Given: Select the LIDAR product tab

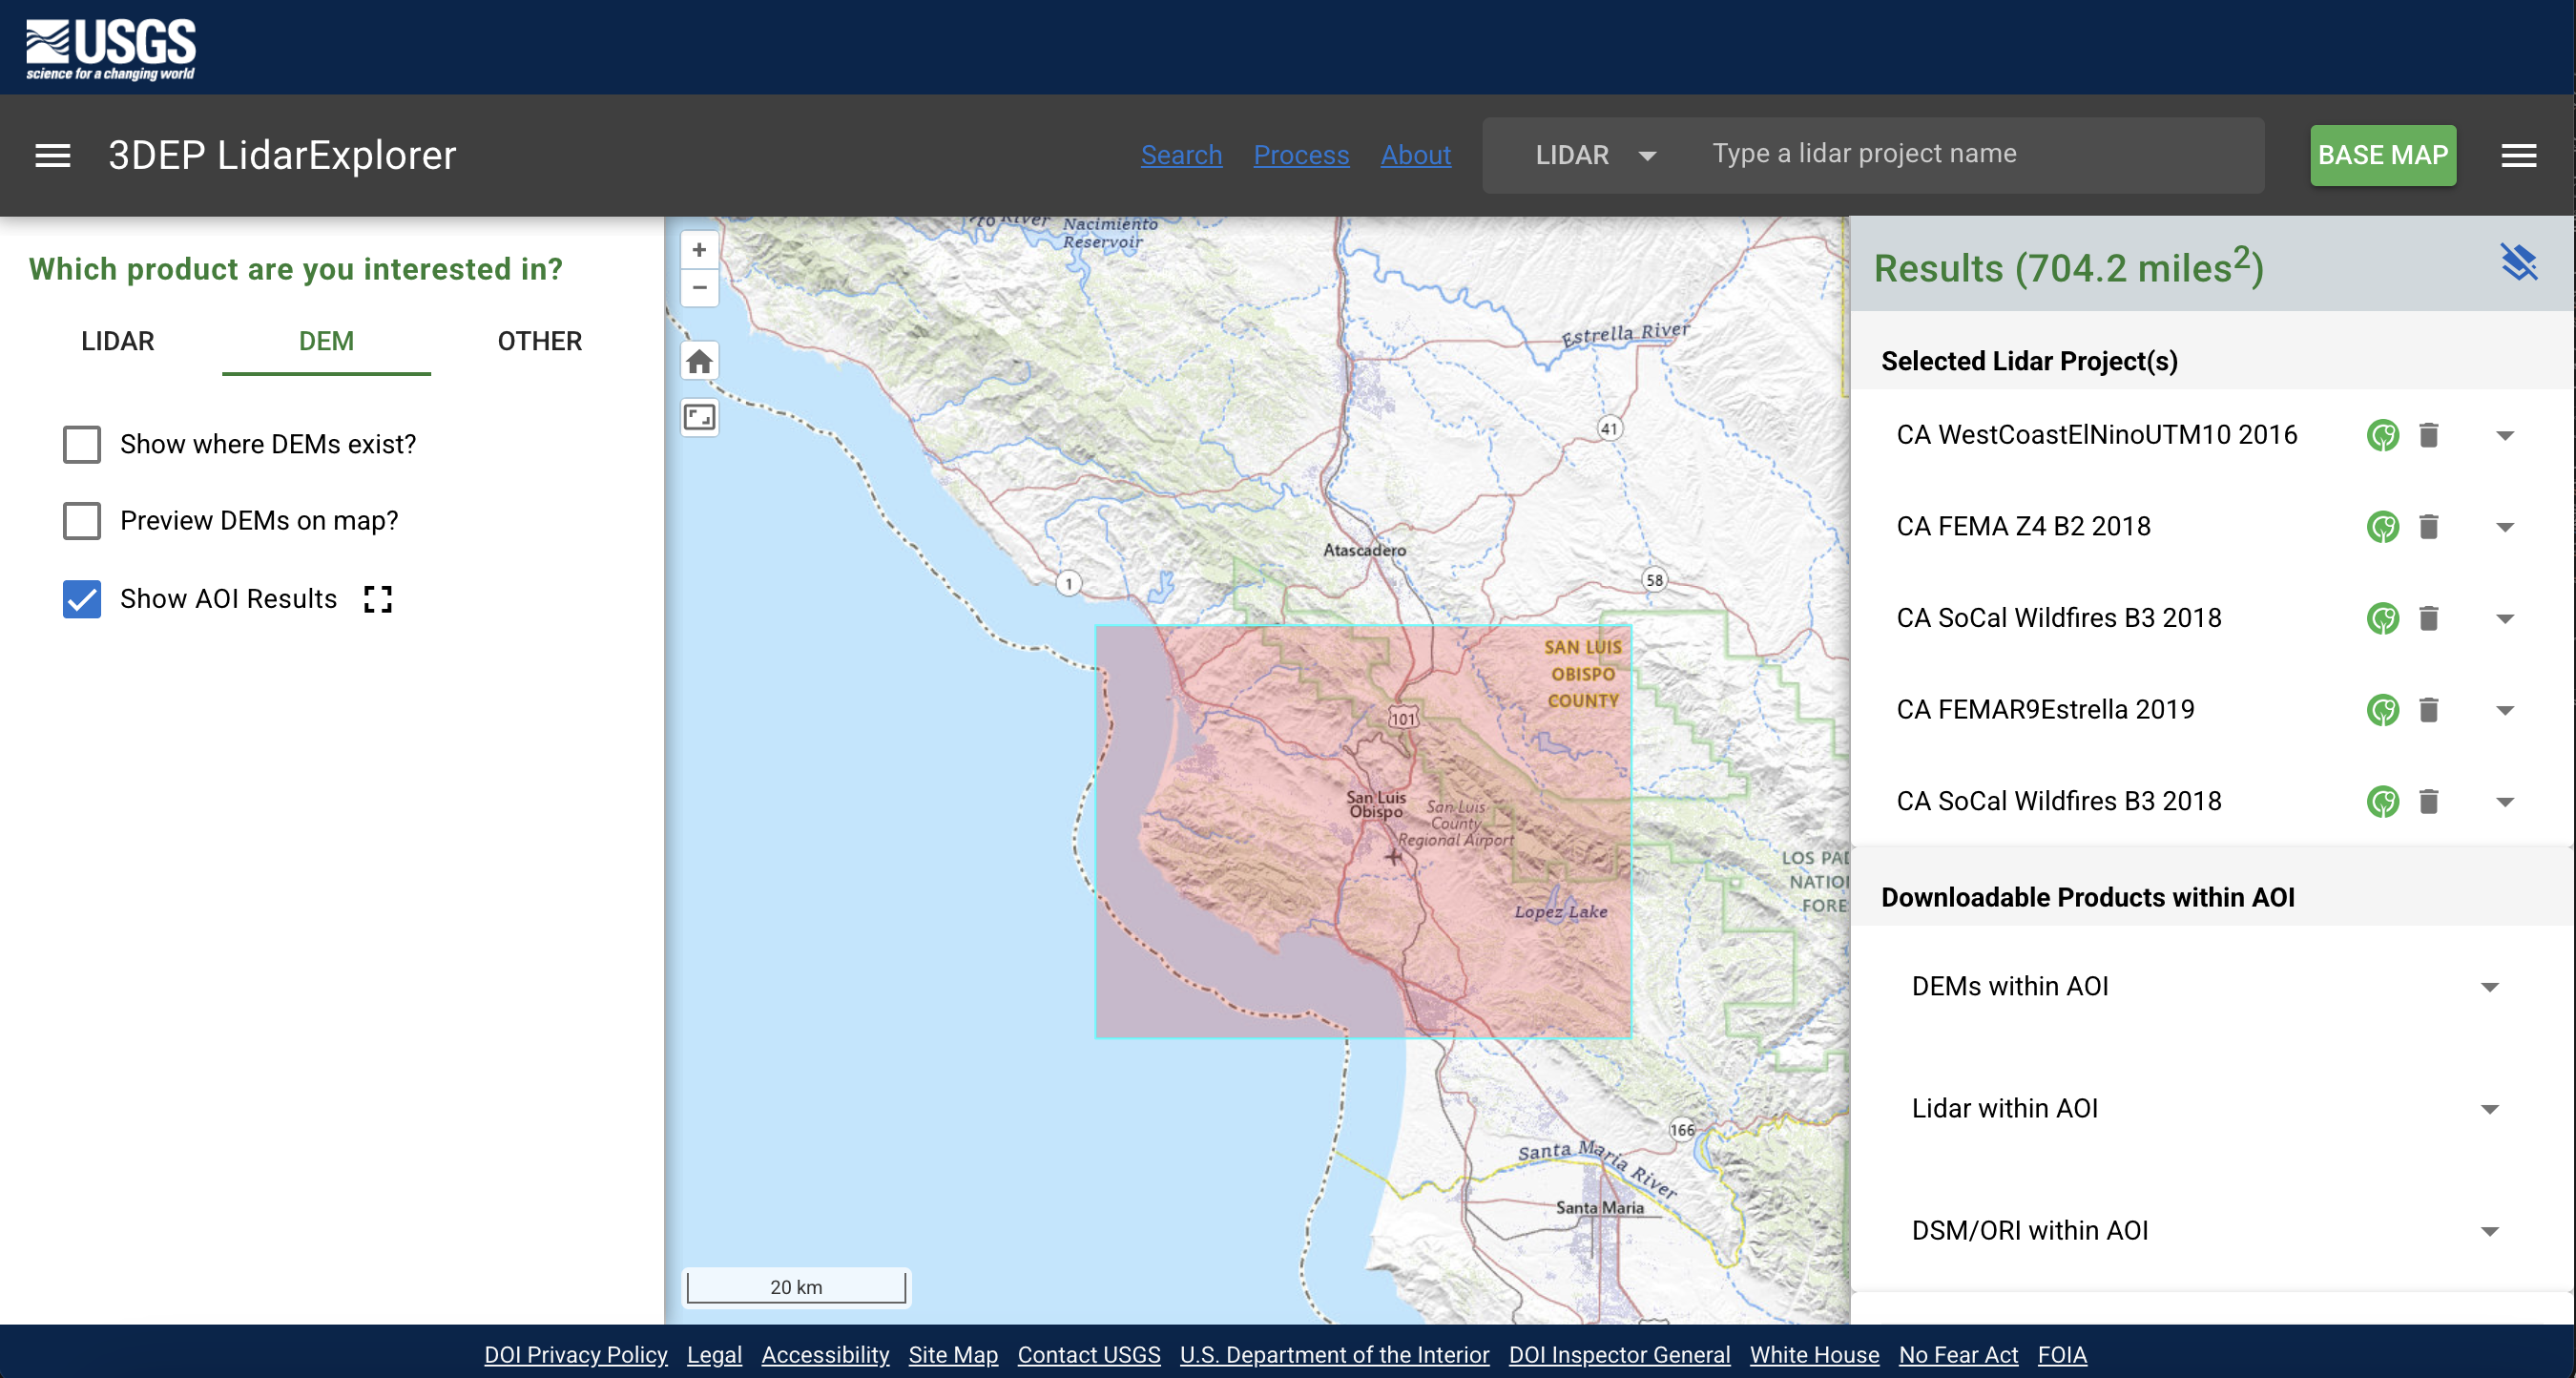Looking at the screenshot, I should point(117,341).
